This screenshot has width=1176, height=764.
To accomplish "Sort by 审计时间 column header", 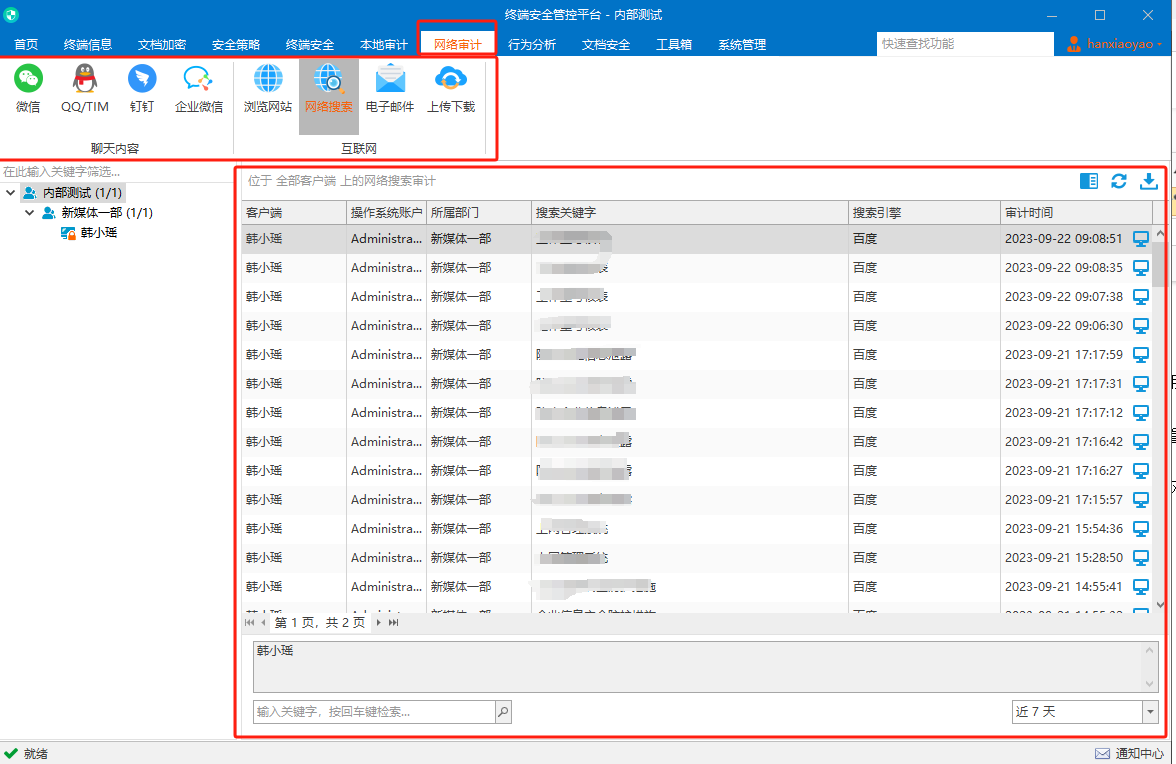I will tap(1076, 213).
